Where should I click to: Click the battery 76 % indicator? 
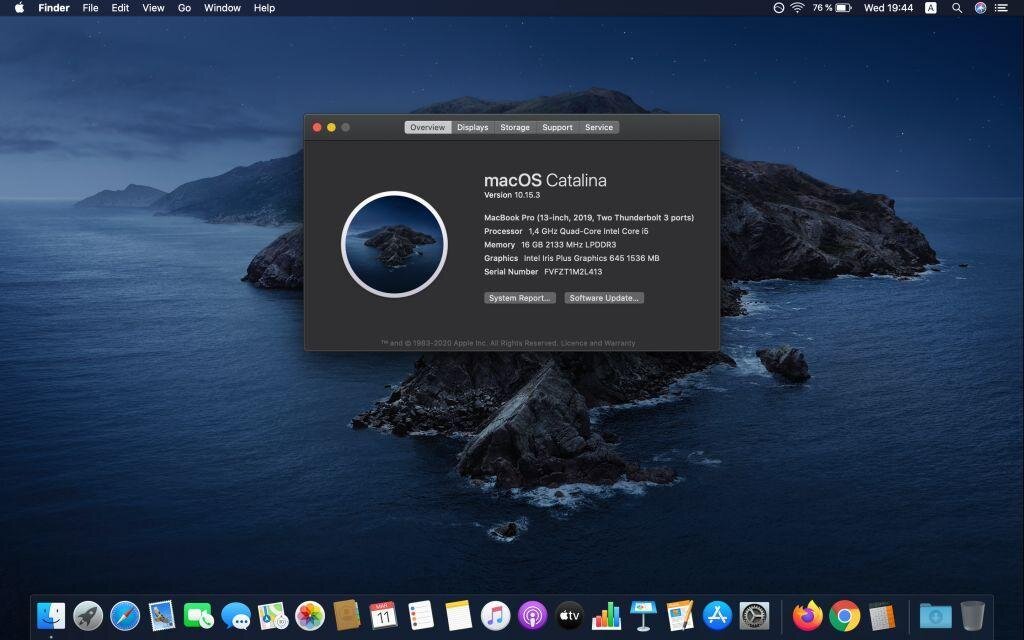pos(832,8)
